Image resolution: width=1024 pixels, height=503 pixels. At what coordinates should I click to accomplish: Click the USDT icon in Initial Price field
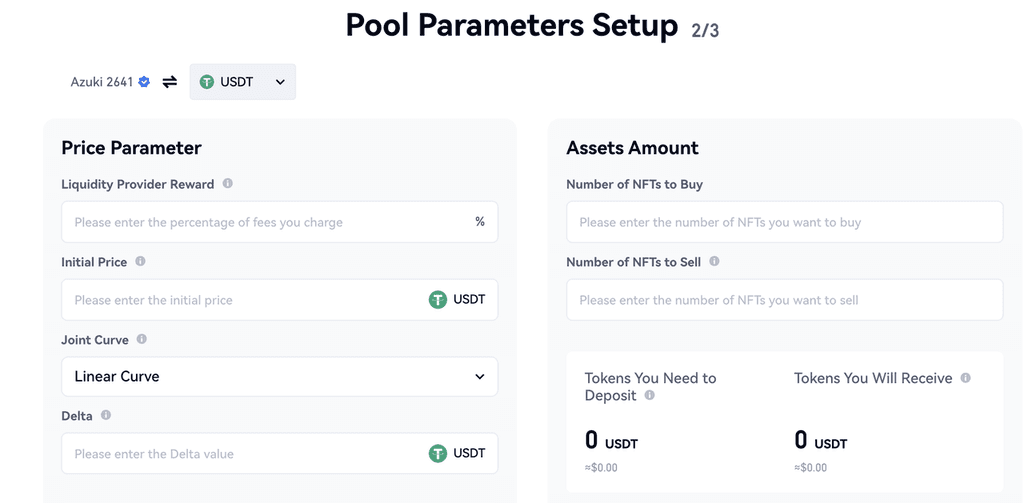tap(438, 300)
